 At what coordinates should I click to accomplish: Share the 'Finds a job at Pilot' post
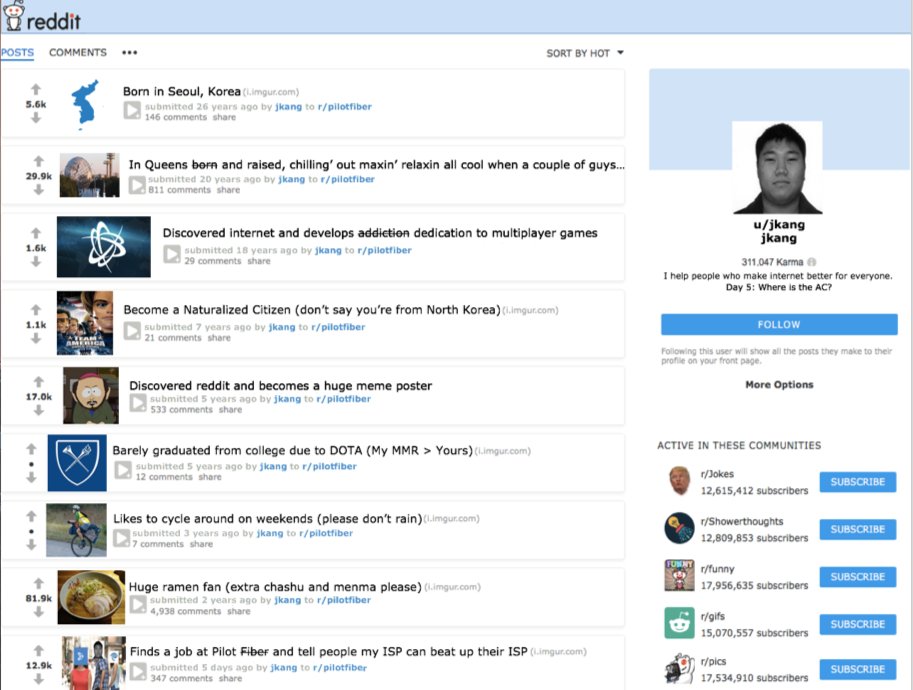point(230,678)
